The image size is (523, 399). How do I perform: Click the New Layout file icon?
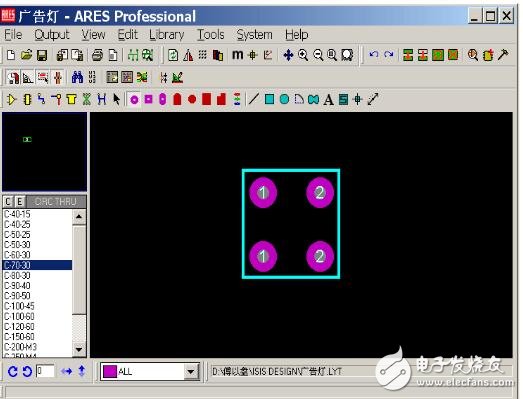[x=11, y=55]
